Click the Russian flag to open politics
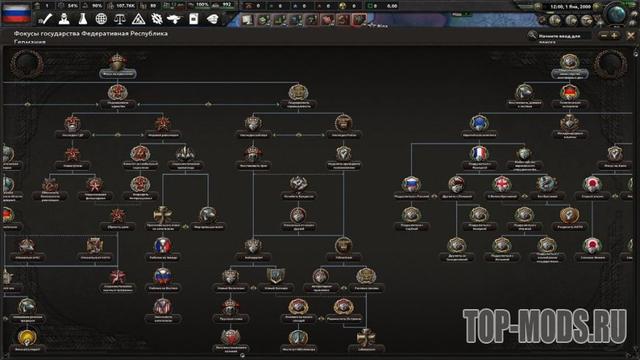The width and height of the screenshot is (640, 360). [x=16, y=13]
